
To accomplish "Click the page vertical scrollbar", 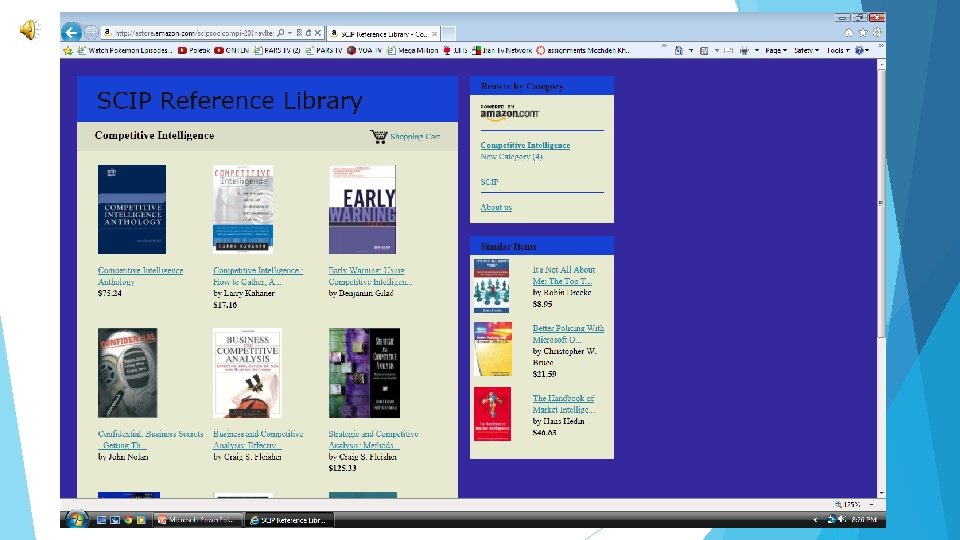I will coord(881,278).
